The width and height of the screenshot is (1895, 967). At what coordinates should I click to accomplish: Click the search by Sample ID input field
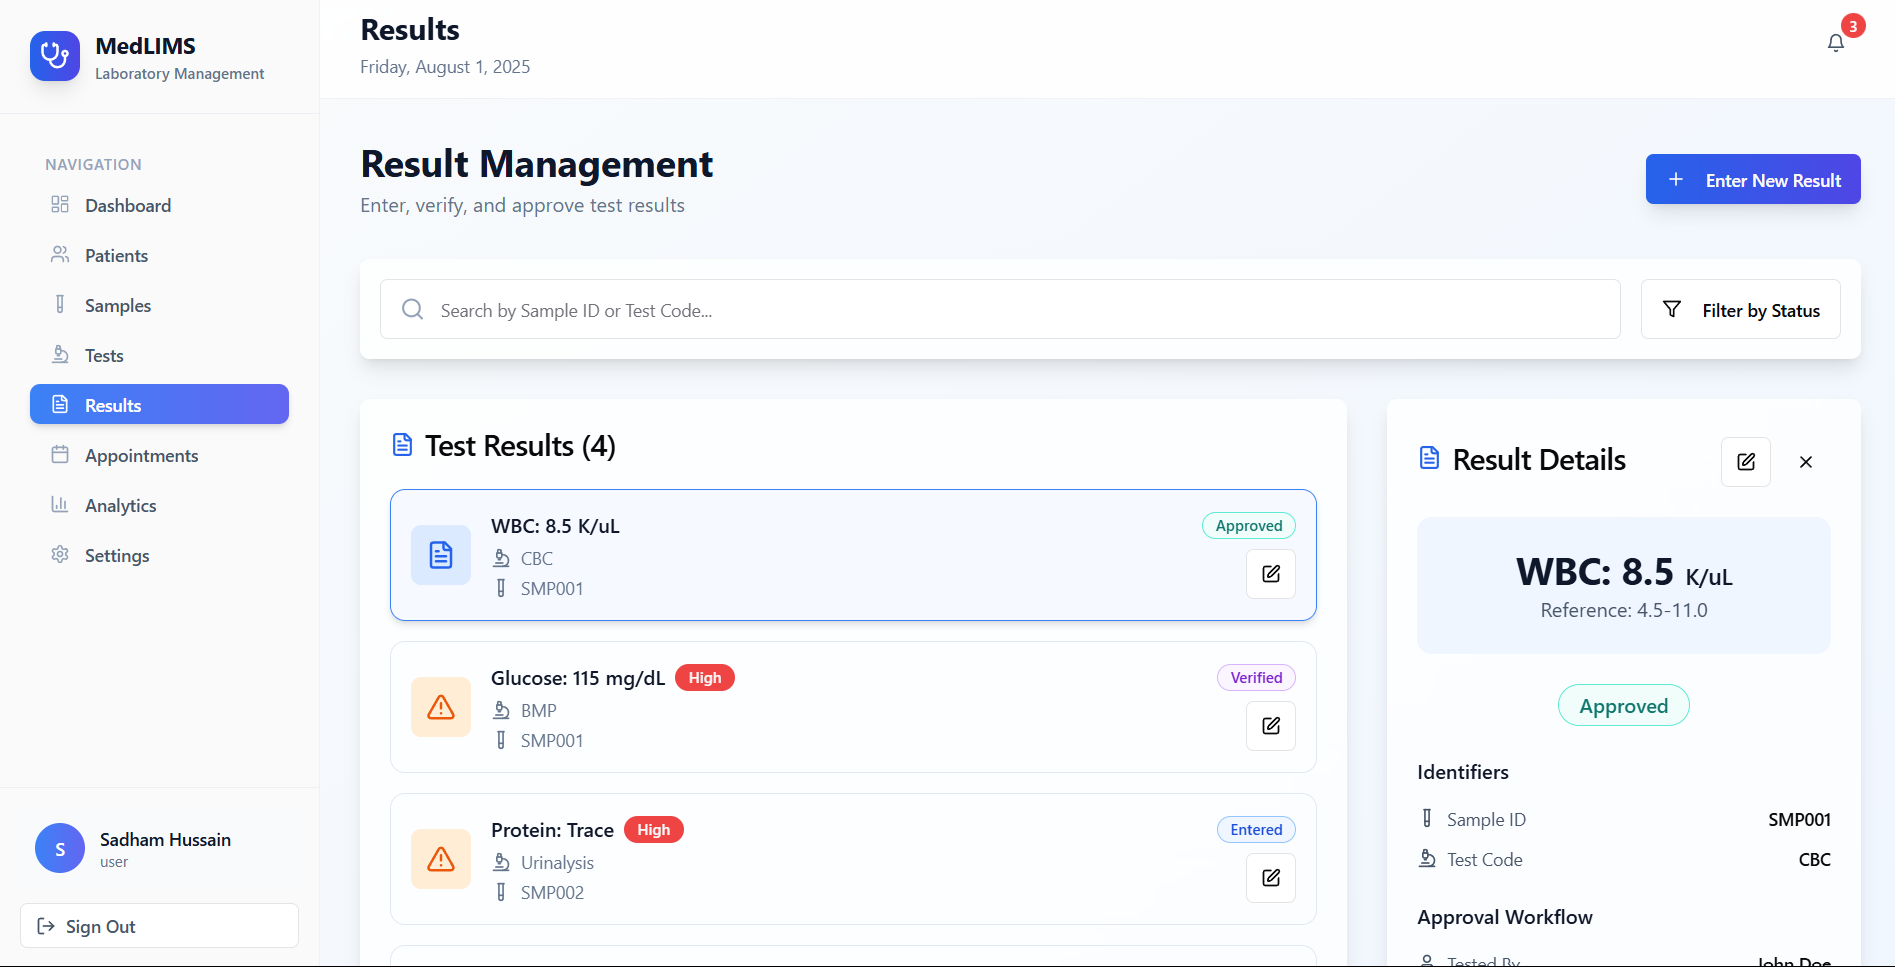point(1000,310)
